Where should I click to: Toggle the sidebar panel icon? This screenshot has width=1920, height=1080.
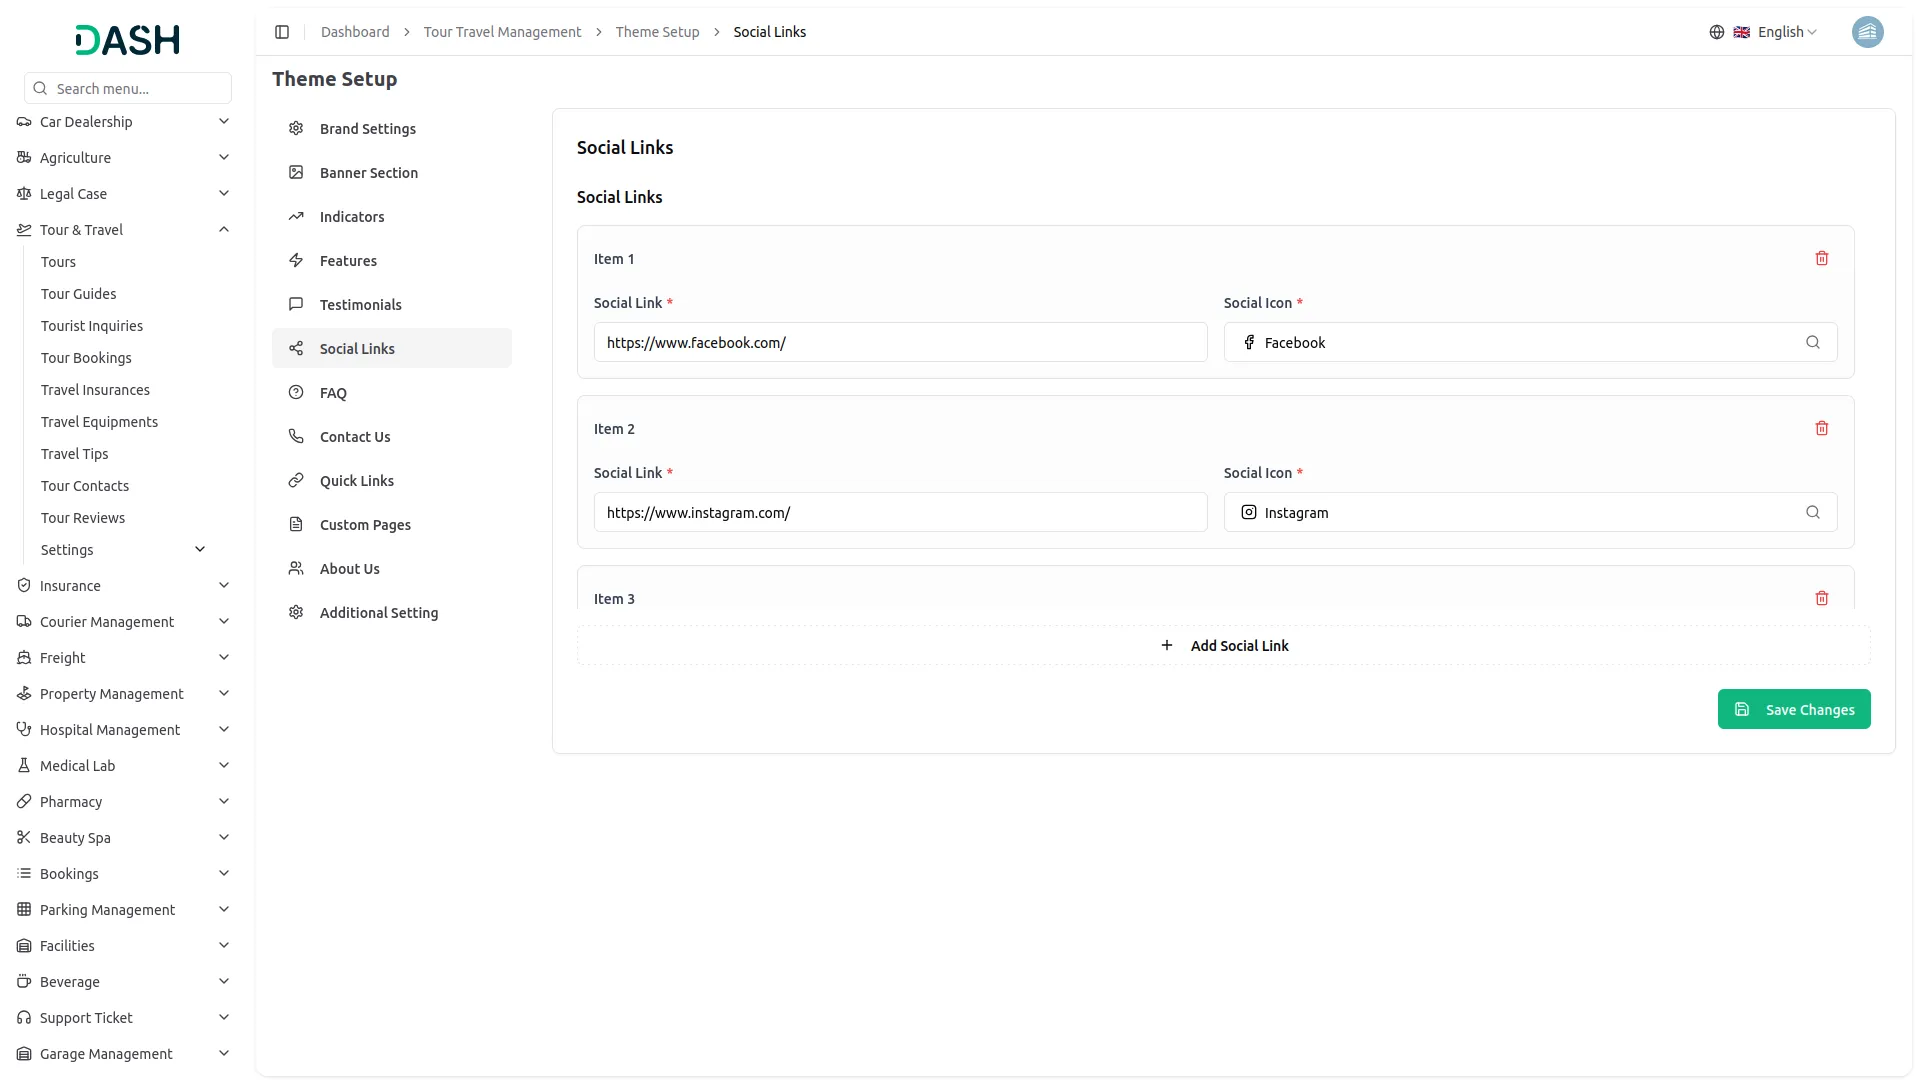[x=282, y=32]
